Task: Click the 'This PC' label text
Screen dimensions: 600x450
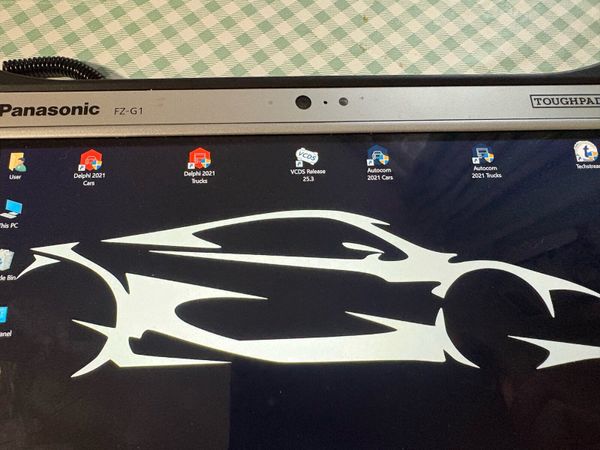Action: (8, 225)
